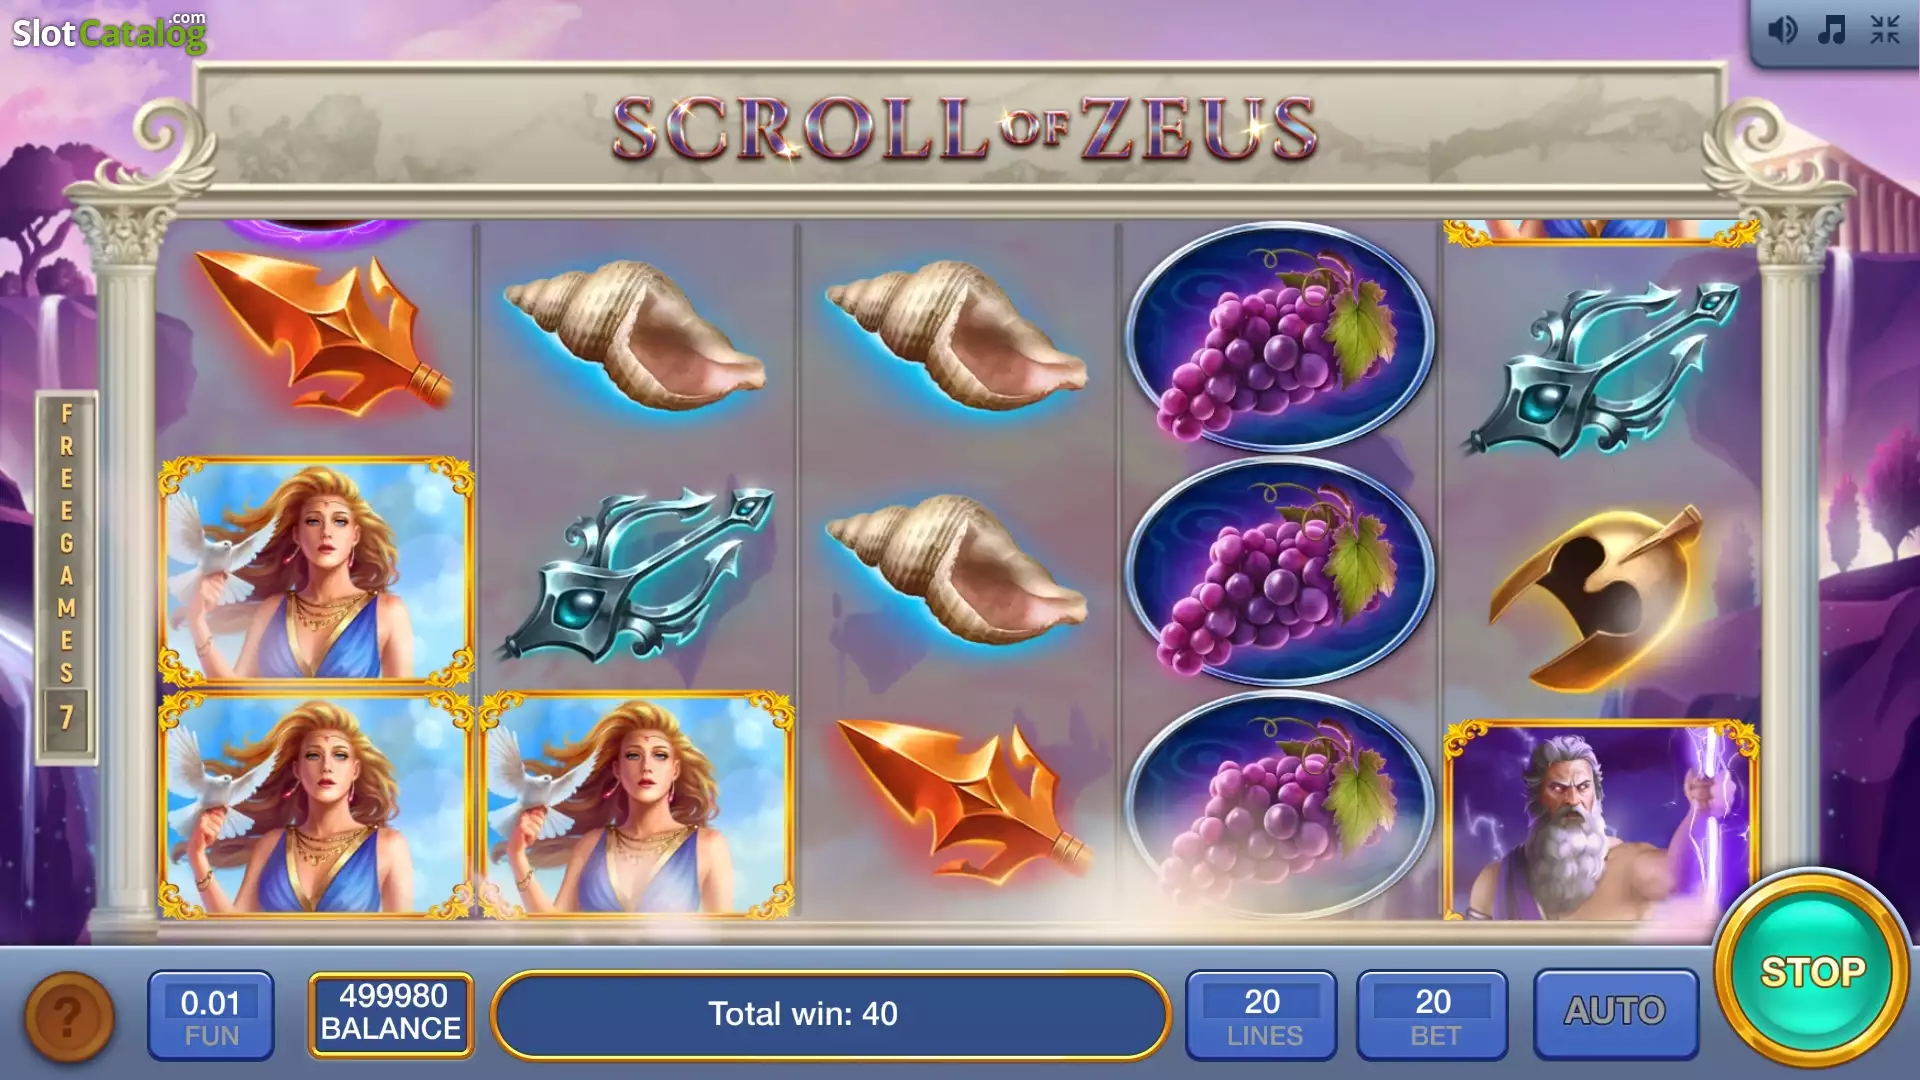Enable autoplay with the AUTO button
This screenshot has width=1920, height=1080.
point(1615,1013)
